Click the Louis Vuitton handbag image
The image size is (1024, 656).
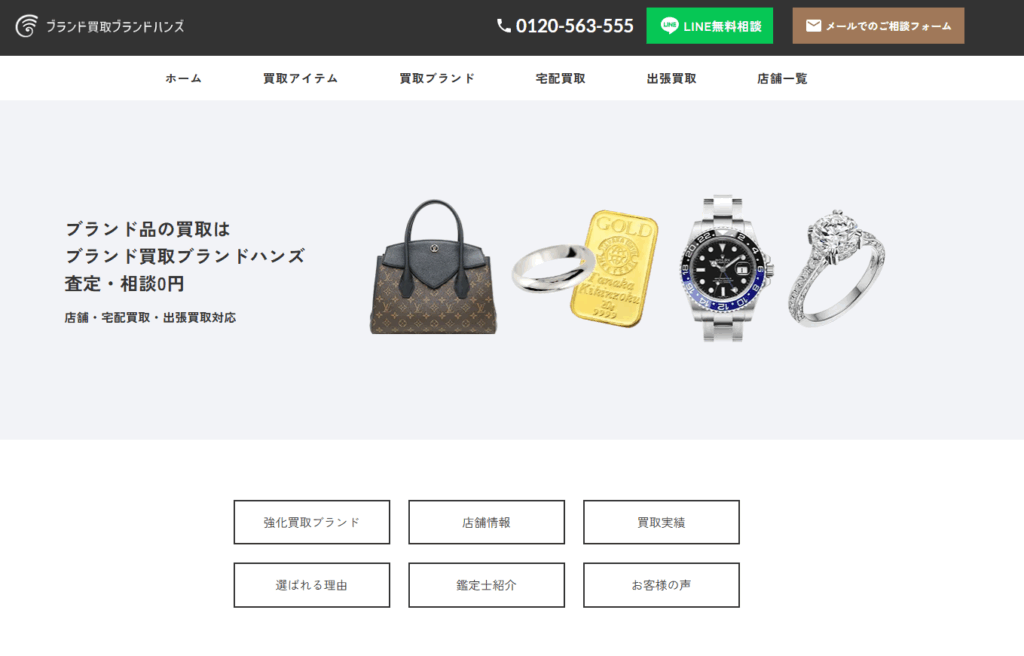pos(434,267)
